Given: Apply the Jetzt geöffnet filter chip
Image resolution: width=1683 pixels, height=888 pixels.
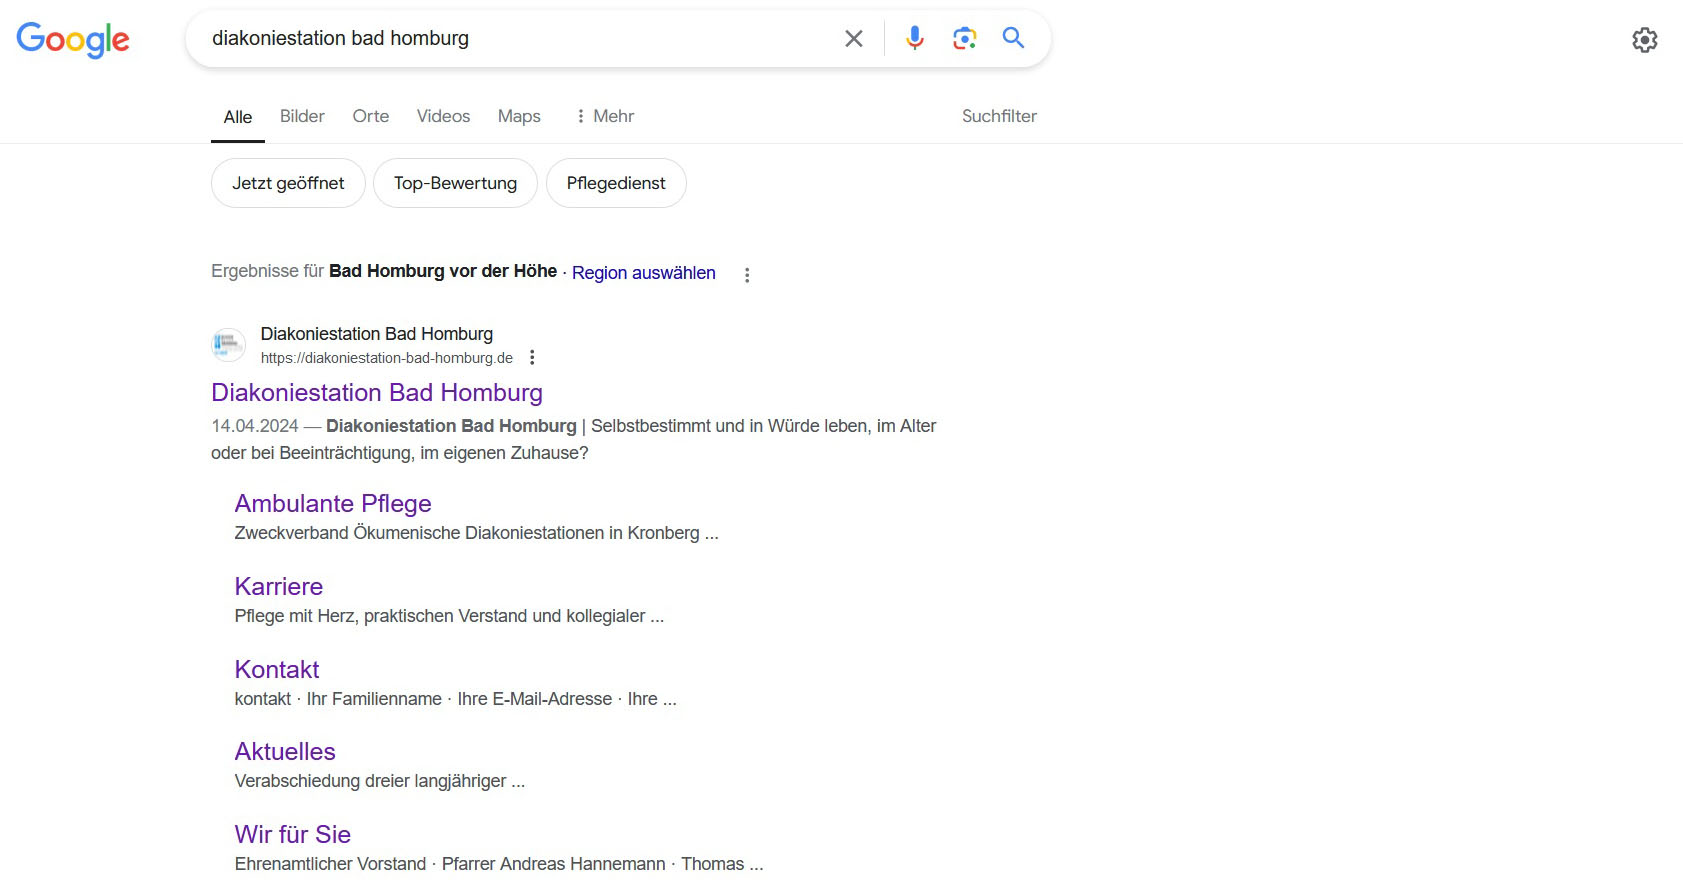Looking at the screenshot, I should (x=288, y=183).
